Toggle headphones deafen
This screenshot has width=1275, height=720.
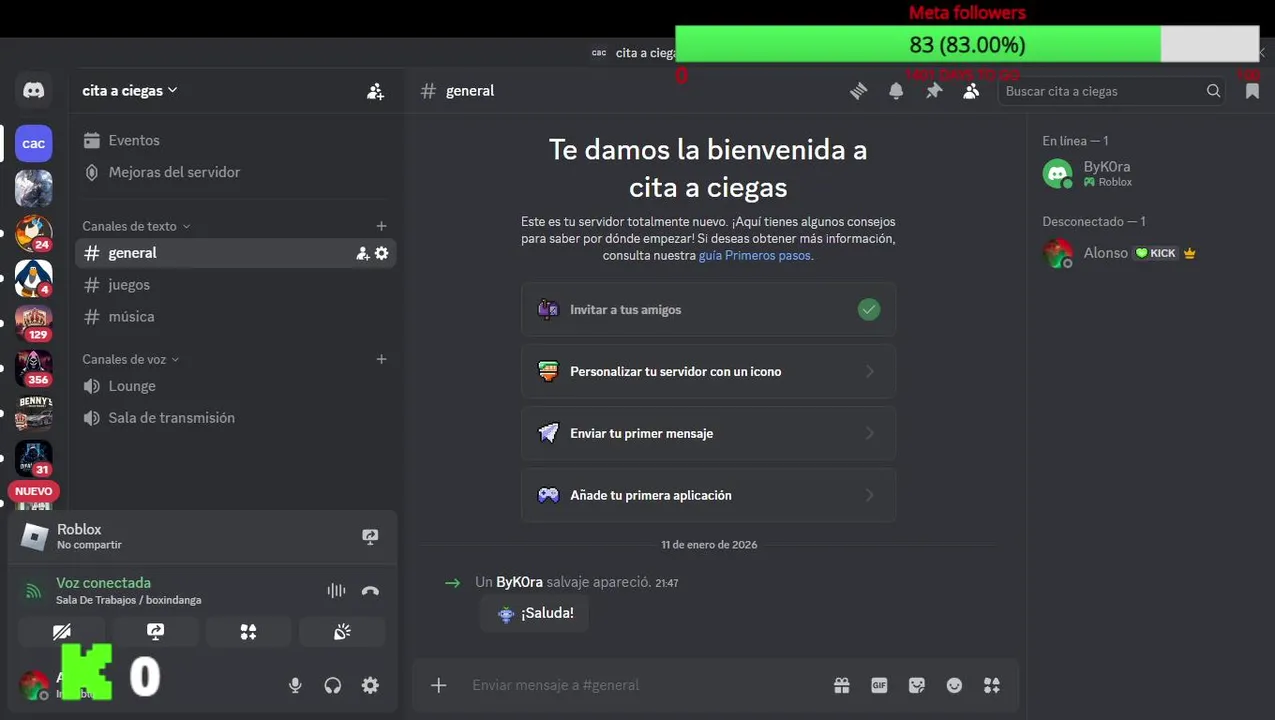(x=333, y=685)
